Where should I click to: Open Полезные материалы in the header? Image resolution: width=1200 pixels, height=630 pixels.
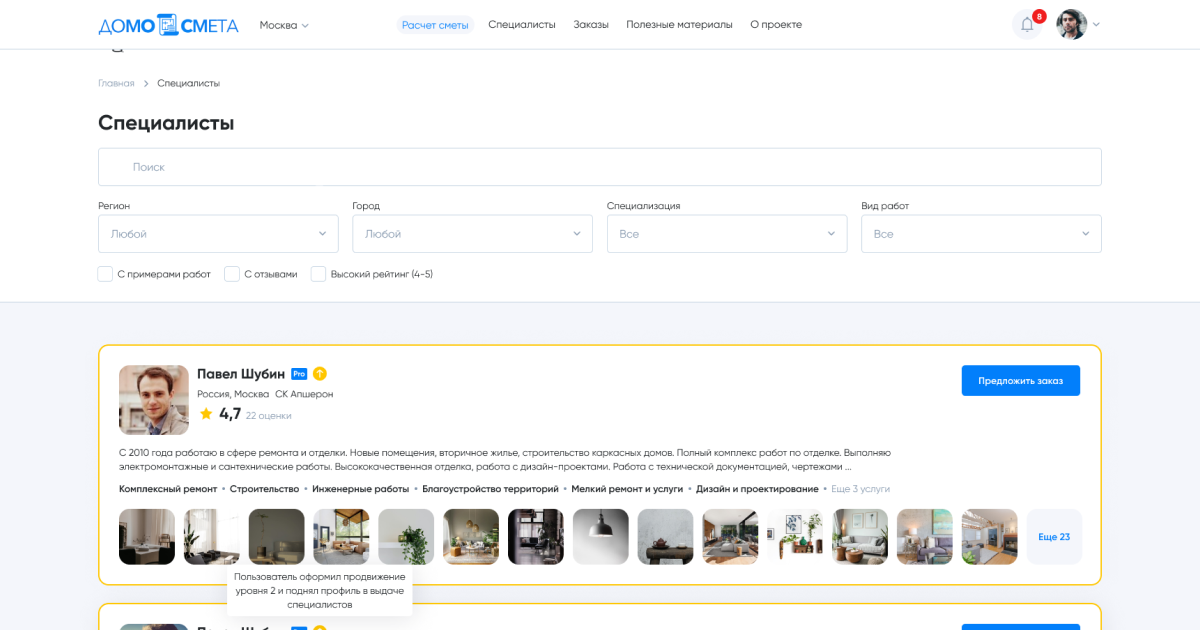point(679,25)
